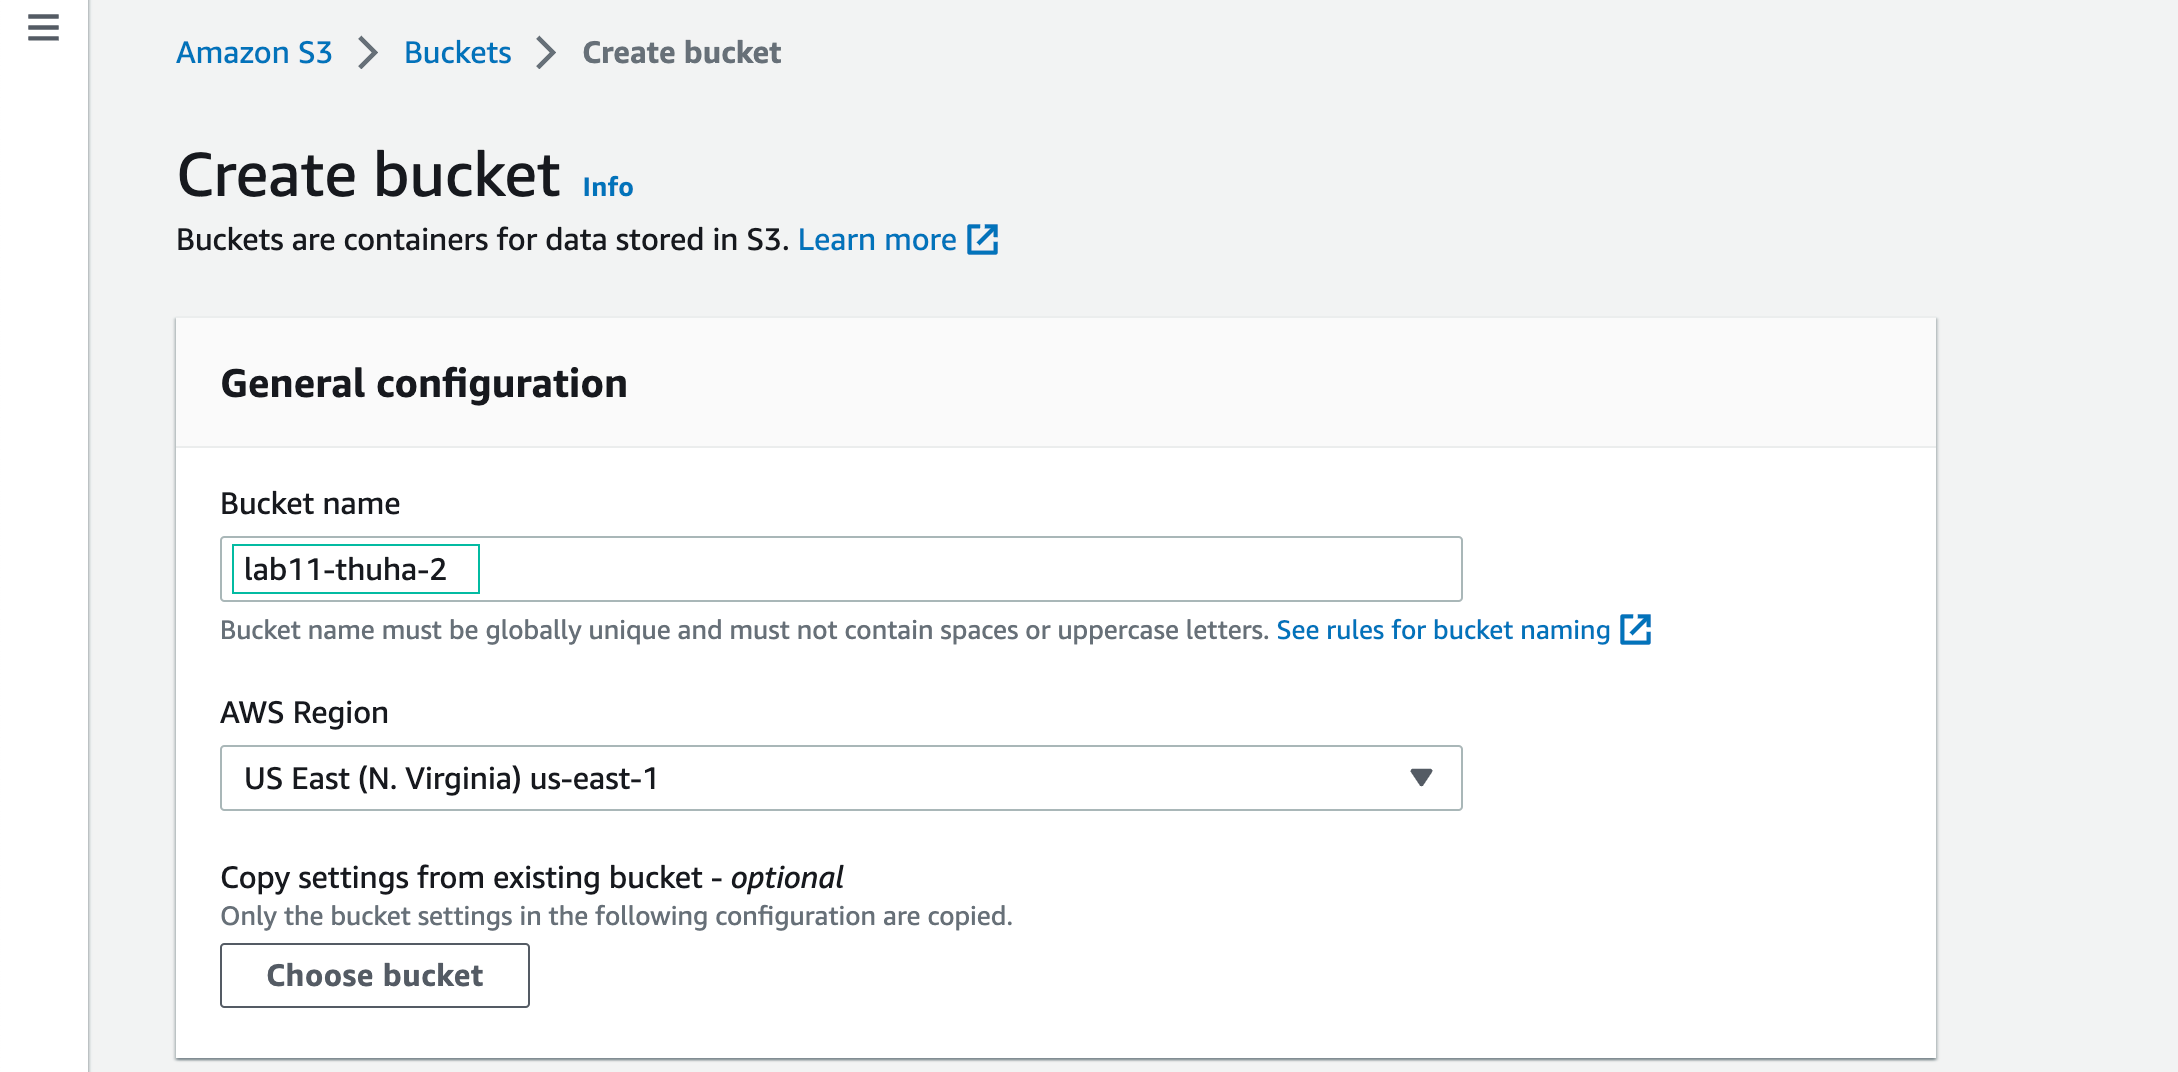
Task: Click inside the Bucket name input field
Action: coord(841,569)
